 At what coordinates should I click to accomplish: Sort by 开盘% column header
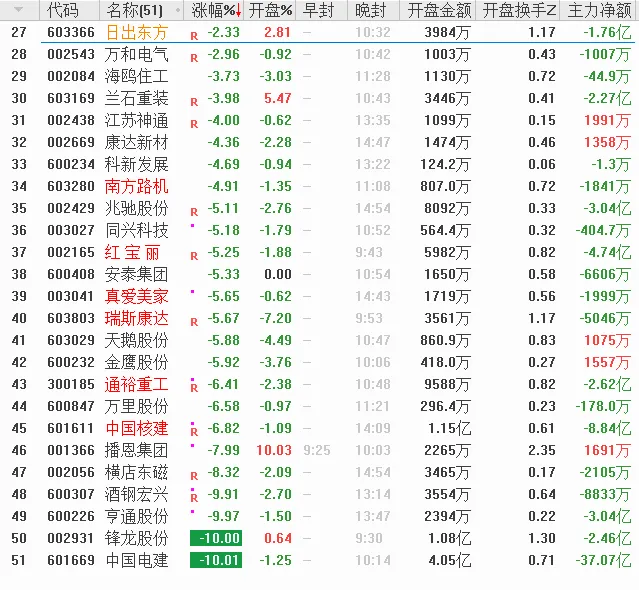pyautogui.click(x=271, y=10)
